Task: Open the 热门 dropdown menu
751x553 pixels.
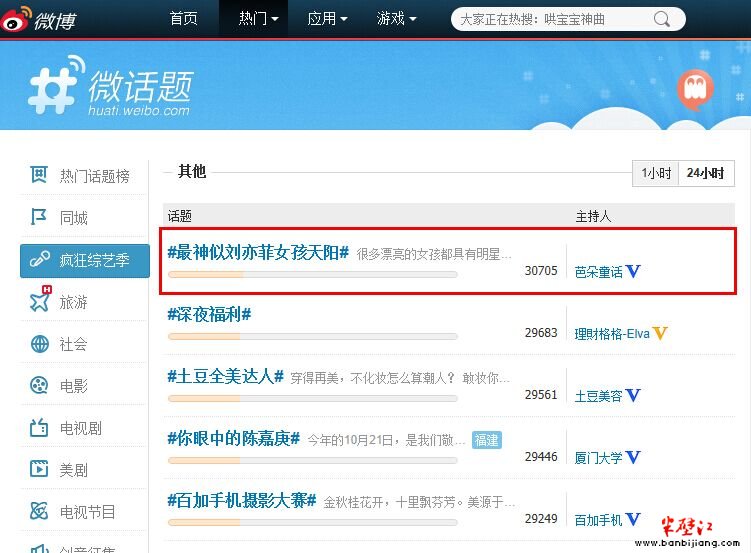Action: tap(258, 19)
